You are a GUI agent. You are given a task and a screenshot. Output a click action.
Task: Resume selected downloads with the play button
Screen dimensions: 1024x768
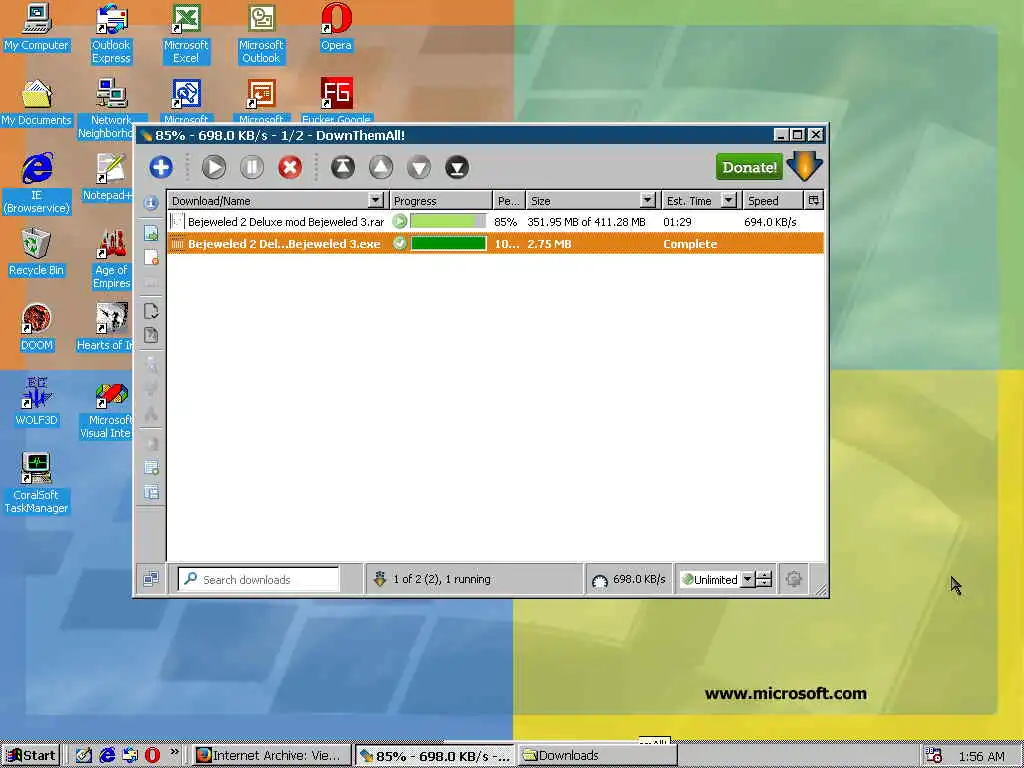pos(214,167)
